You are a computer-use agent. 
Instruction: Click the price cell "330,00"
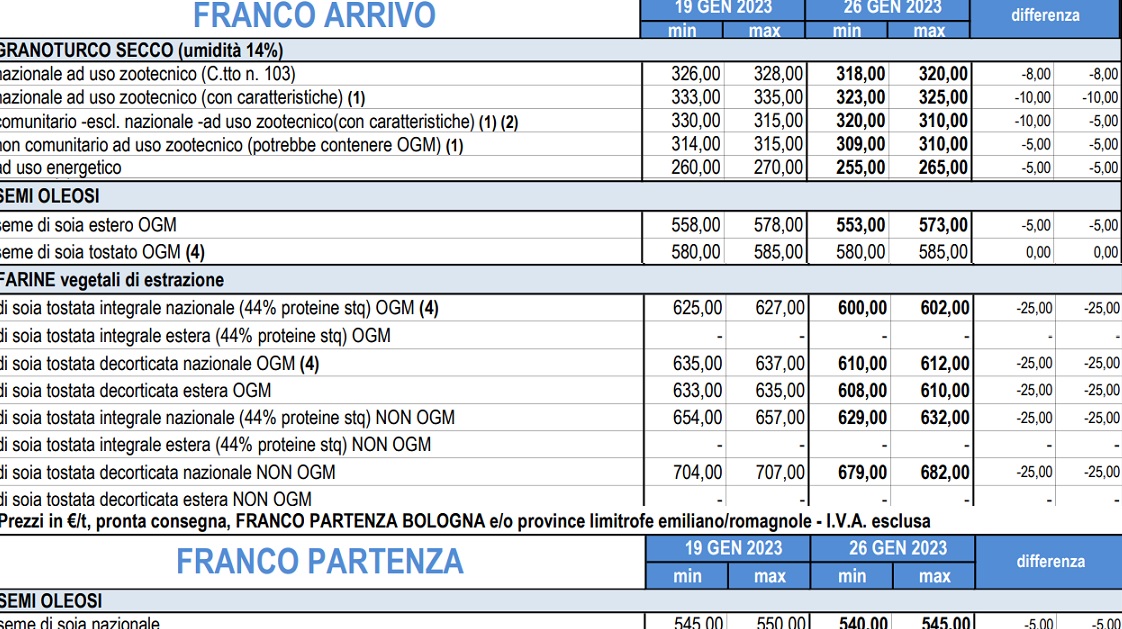click(696, 121)
